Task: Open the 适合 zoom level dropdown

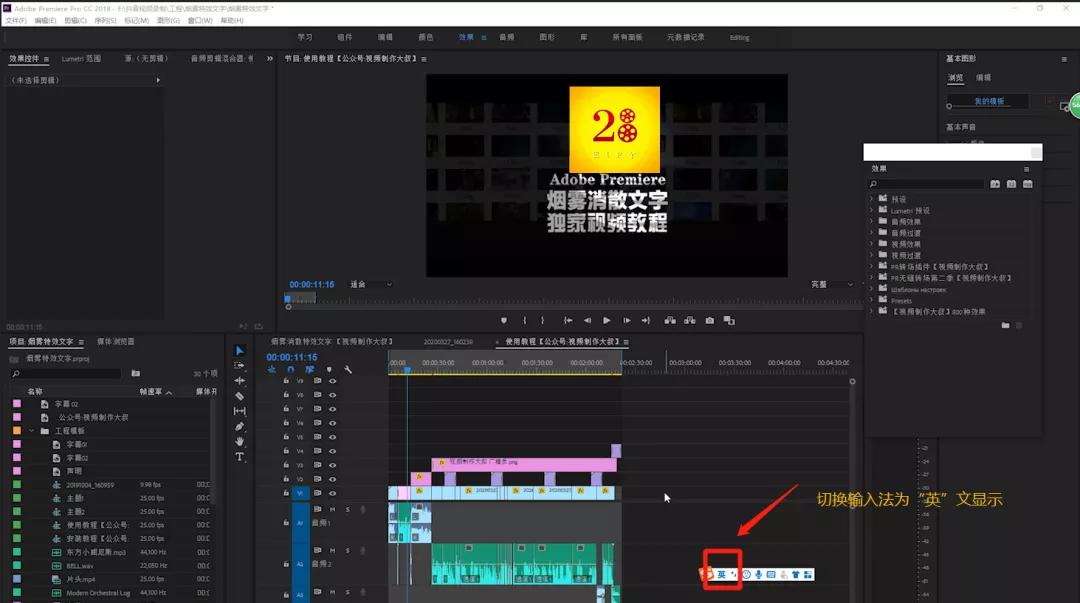Action: click(x=371, y=284)
